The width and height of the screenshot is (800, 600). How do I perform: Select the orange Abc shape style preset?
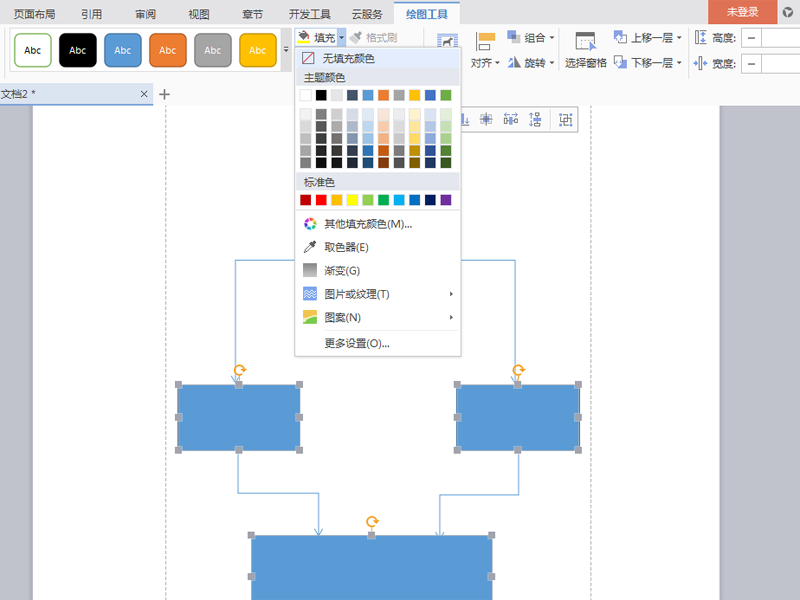(168, 50)
